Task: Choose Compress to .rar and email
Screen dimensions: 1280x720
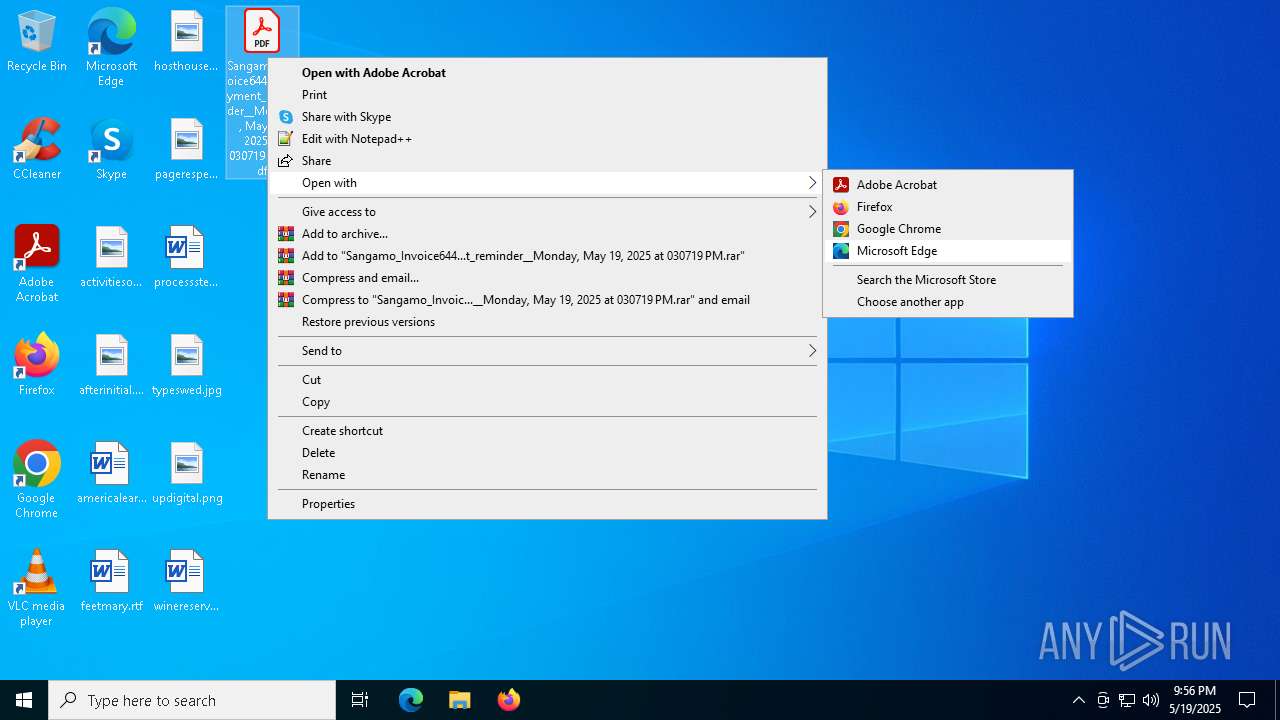Action: [547, 300]
